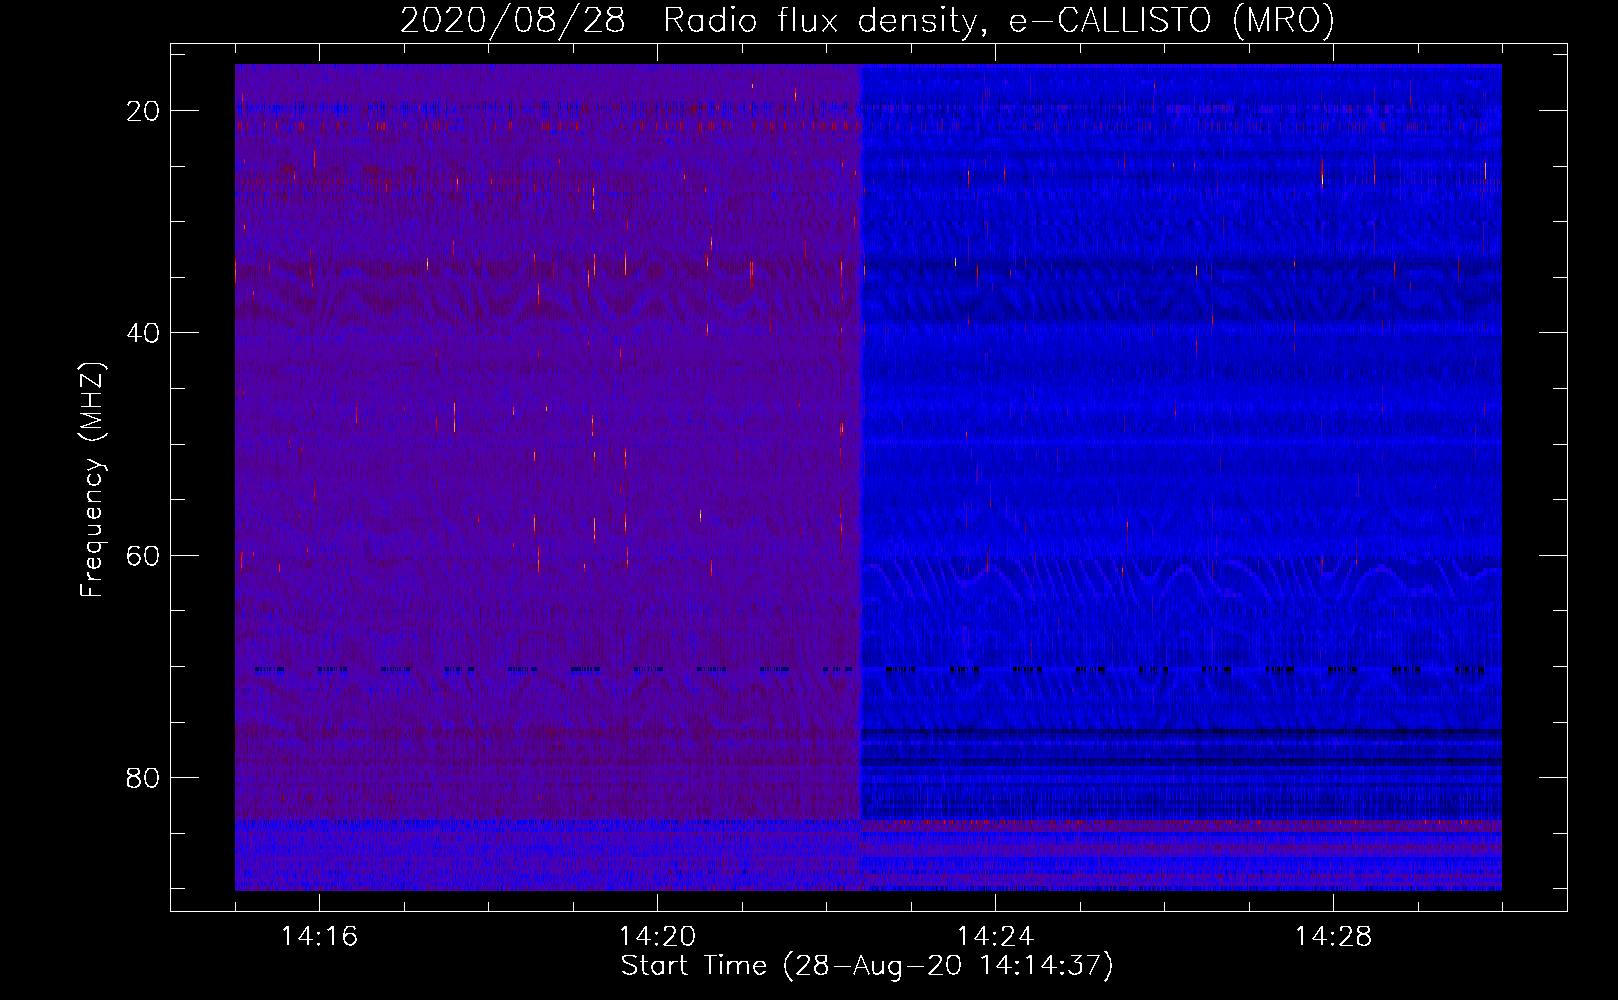Click the 14:24 time tick label
Image resolution: width=1618 pixels, height=1000 pixels.
(995, 937)
